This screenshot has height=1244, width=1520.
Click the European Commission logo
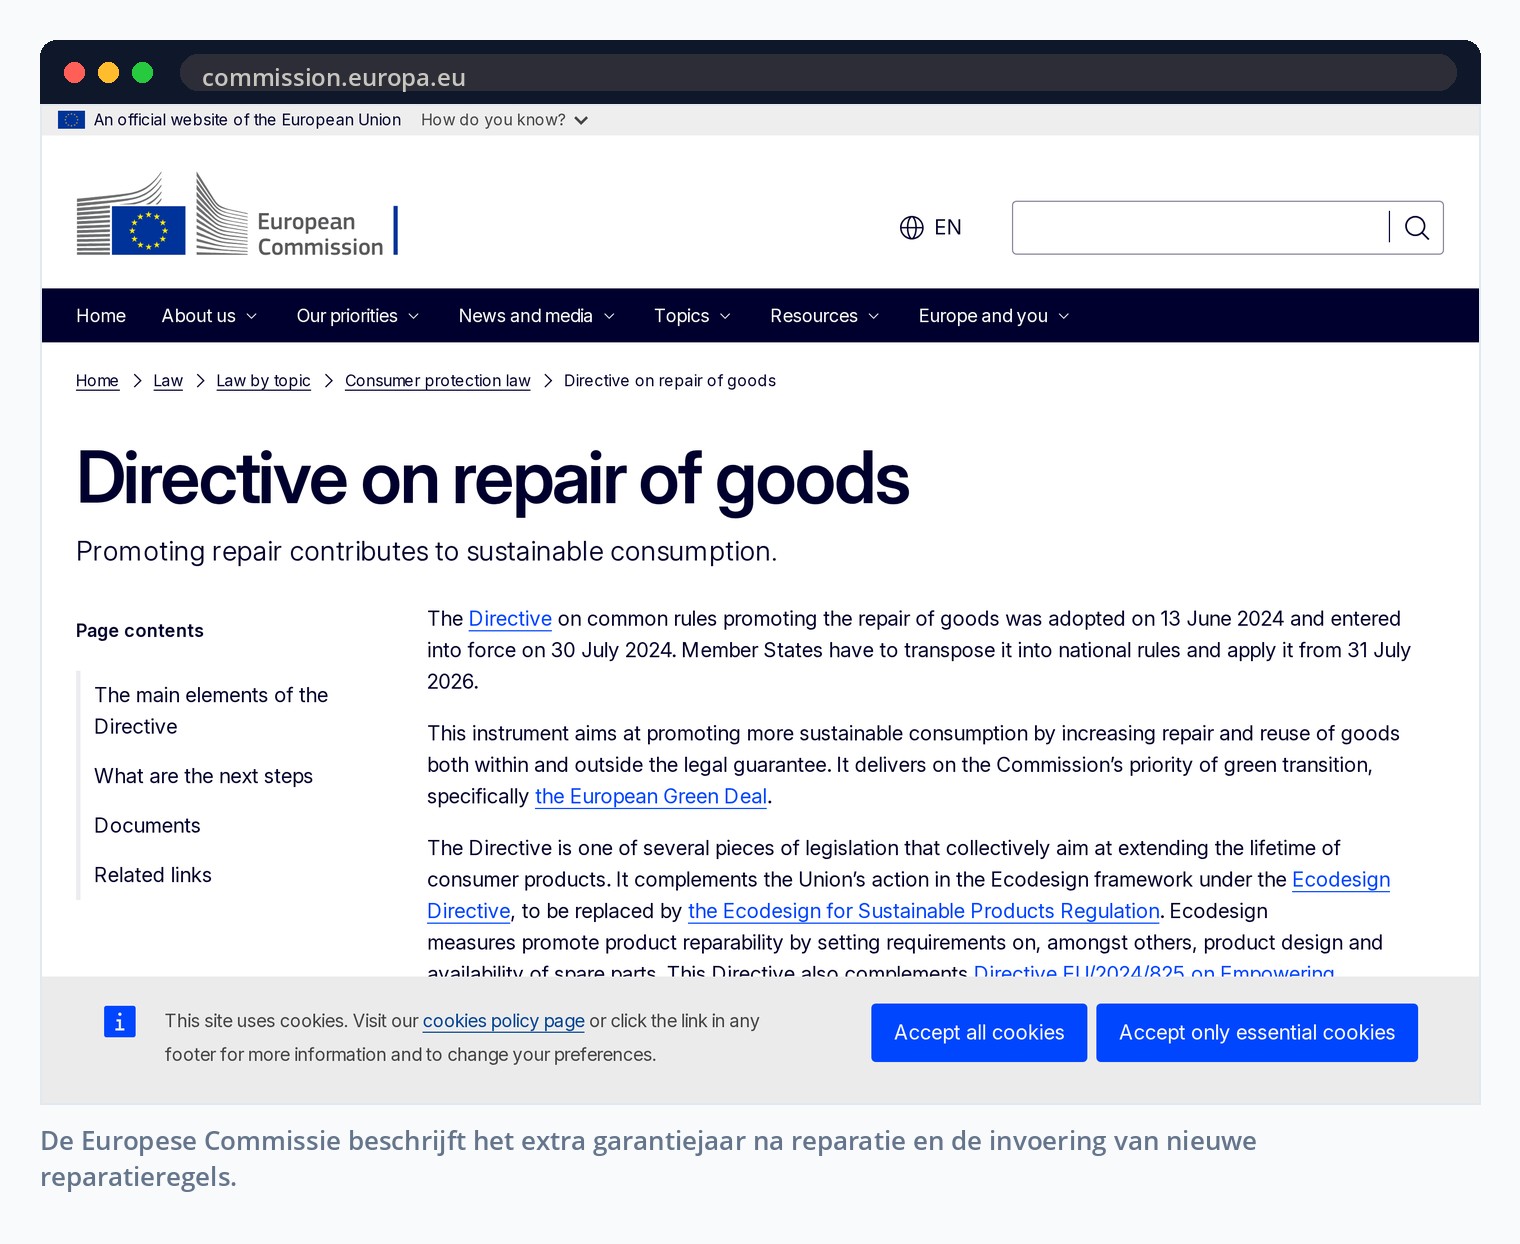point(237,214)
